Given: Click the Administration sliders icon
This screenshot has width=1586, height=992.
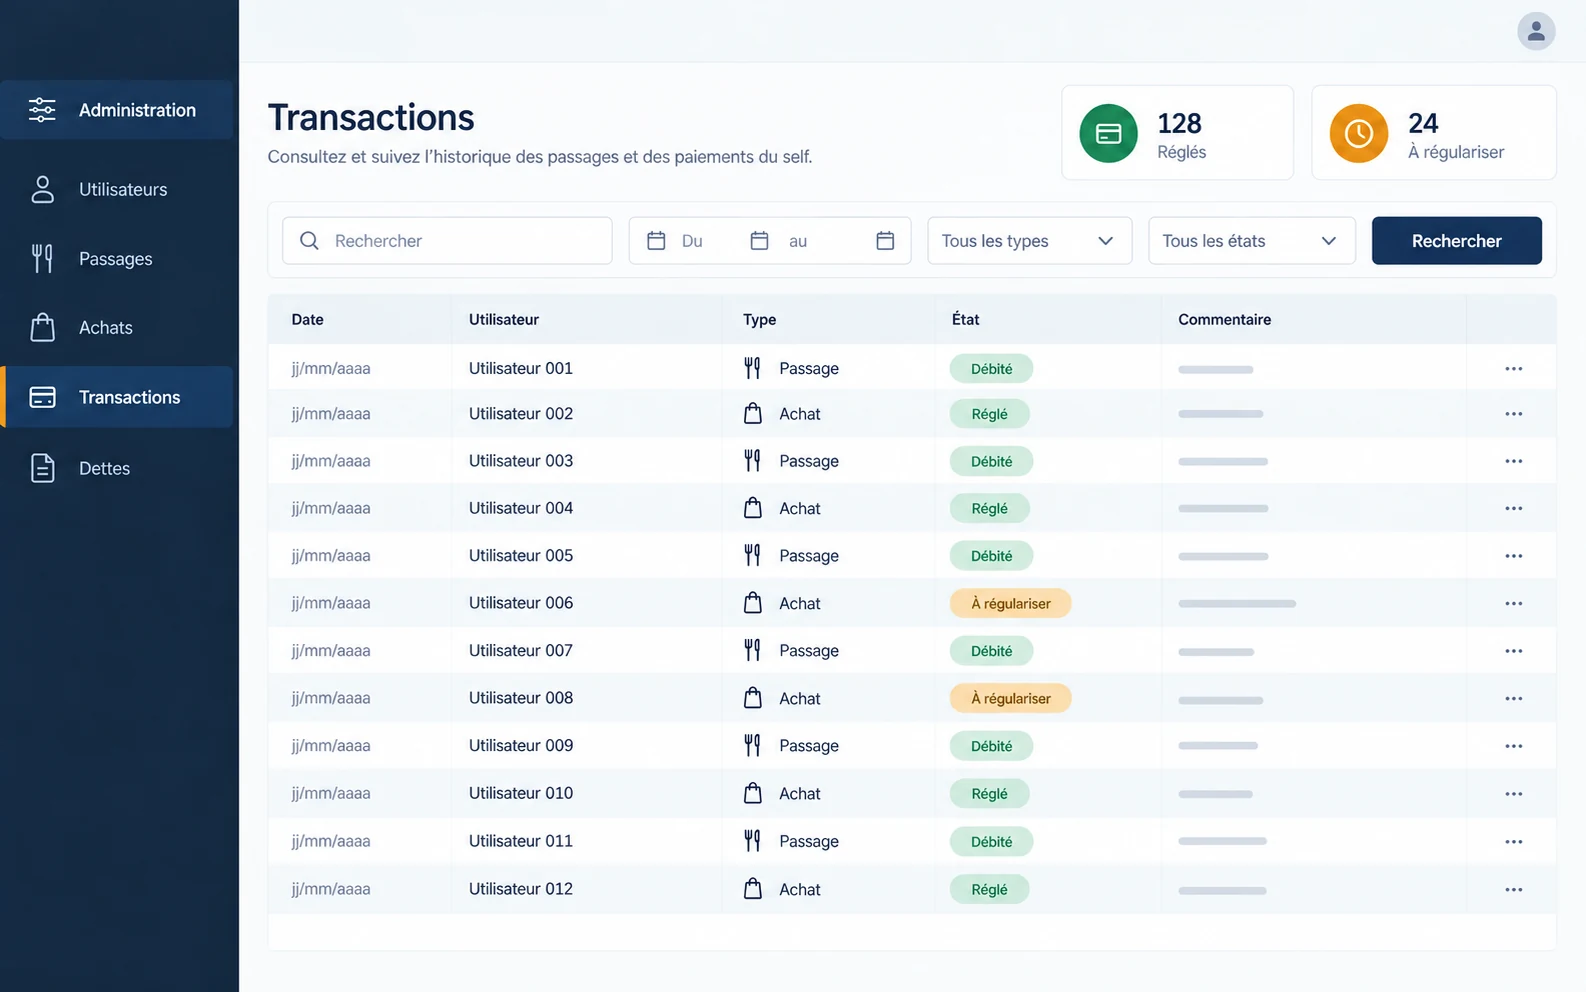Looking at the screenshot, I should (42, 110).
